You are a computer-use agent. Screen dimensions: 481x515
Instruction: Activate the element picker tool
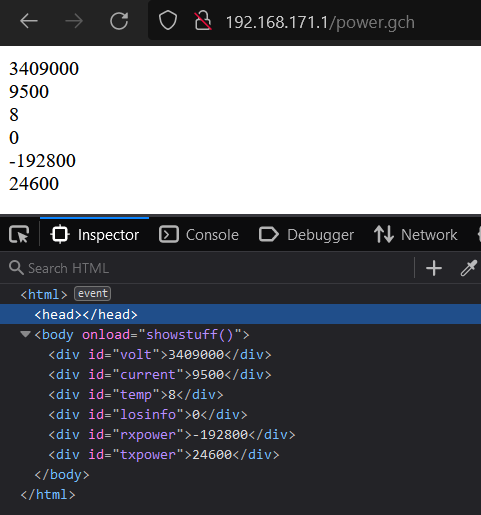[x=19, y=234]
